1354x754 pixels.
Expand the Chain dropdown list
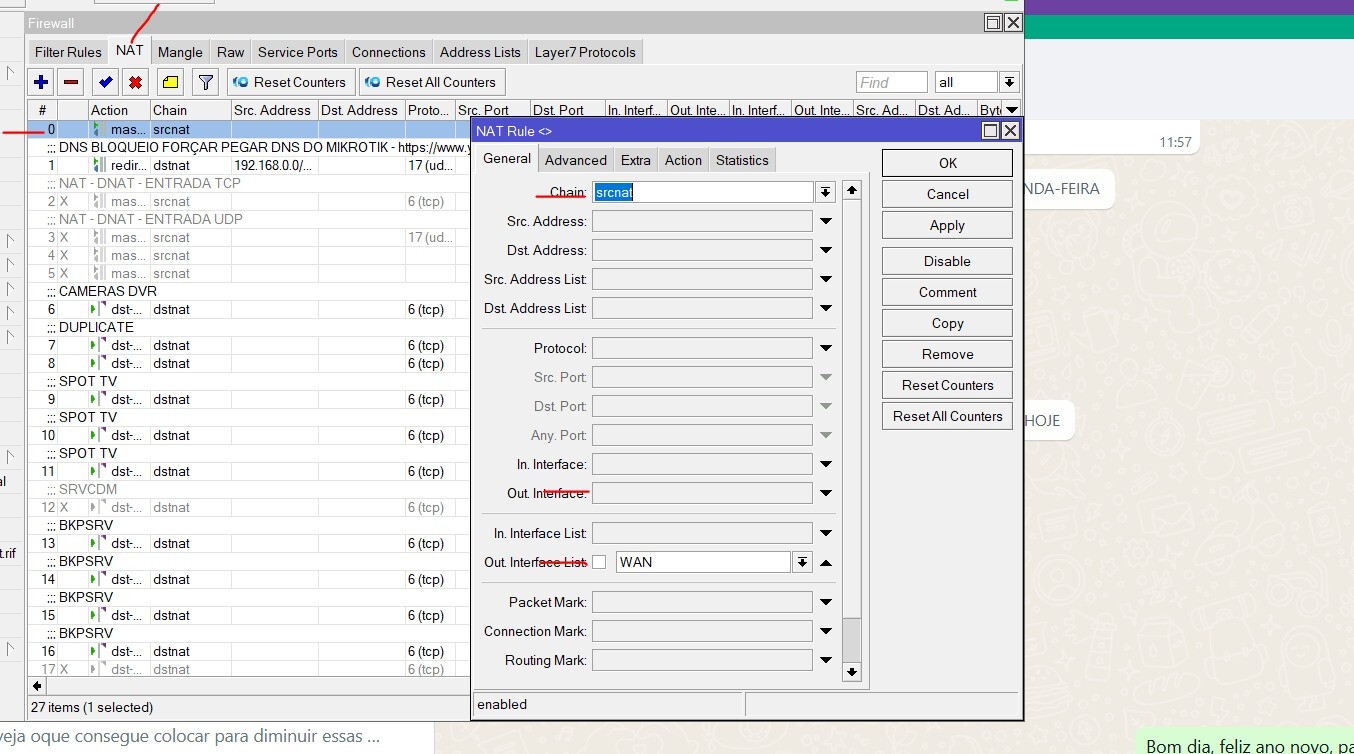click(825, 192)
